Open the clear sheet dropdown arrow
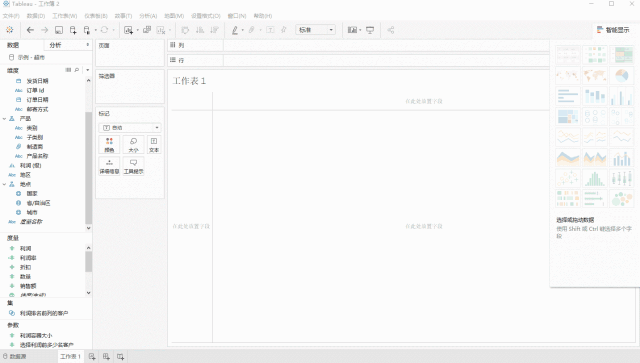Image resolution: width=640 pixels, height=363 pixels. (x=169, y=30)
